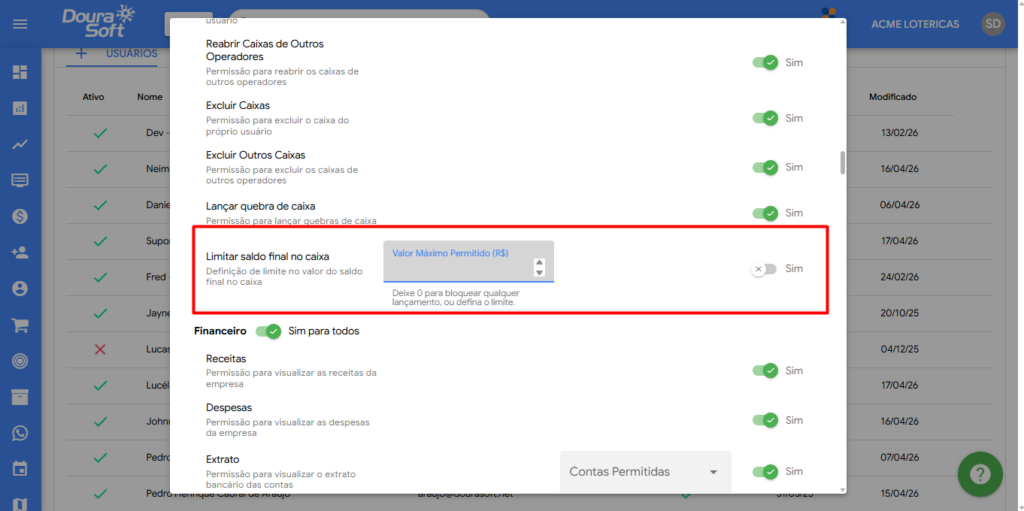Open the hamburger menu in the header
This screenshot has width=1024, height=511.
point(20,24)
